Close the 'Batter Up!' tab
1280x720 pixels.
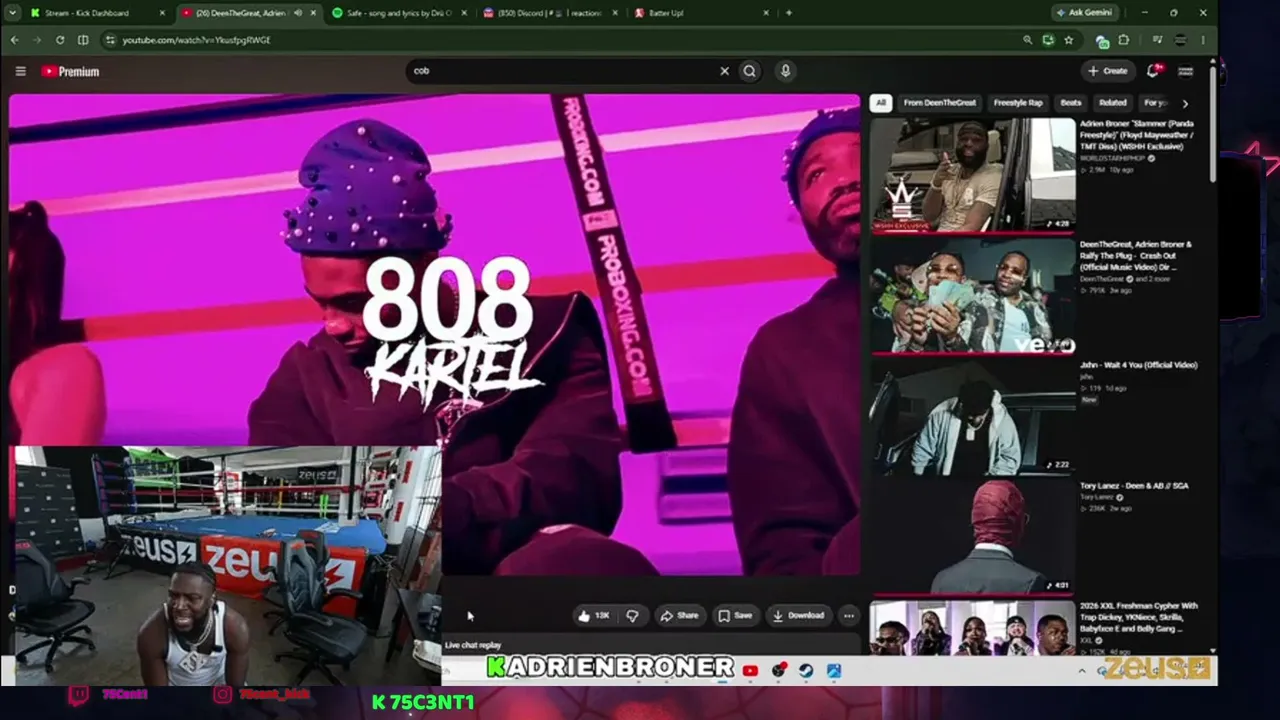click(766, 13)
